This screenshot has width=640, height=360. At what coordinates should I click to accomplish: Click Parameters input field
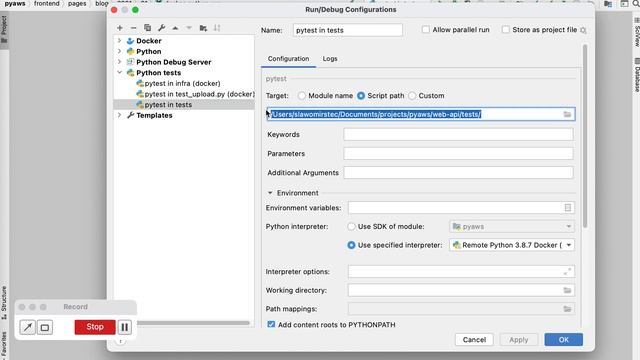tap(458, 153)
